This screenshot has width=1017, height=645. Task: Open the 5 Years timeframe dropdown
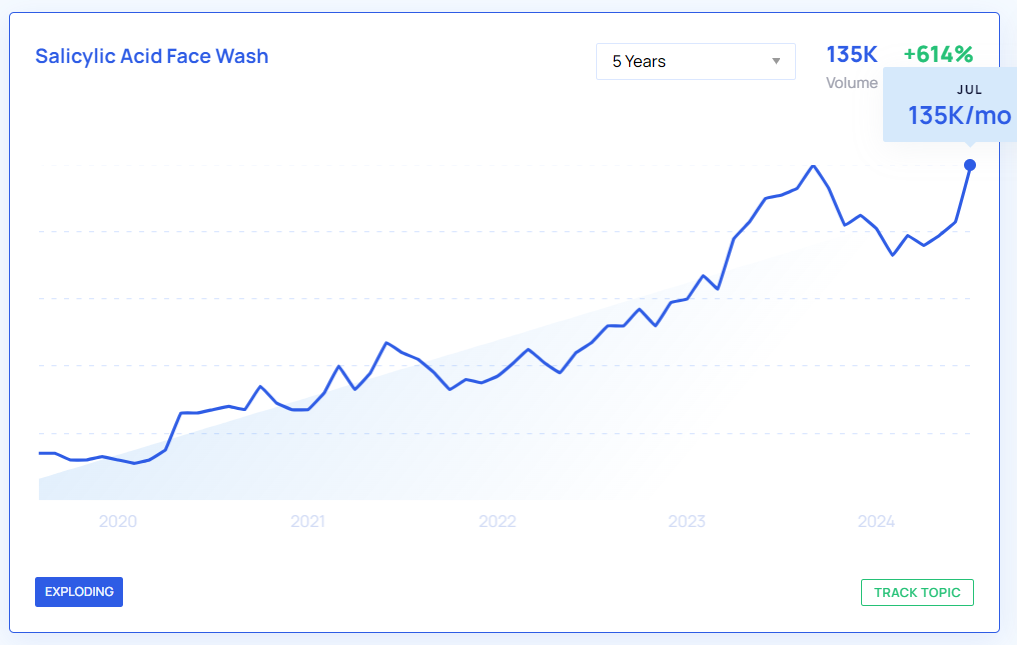(695, 61)
